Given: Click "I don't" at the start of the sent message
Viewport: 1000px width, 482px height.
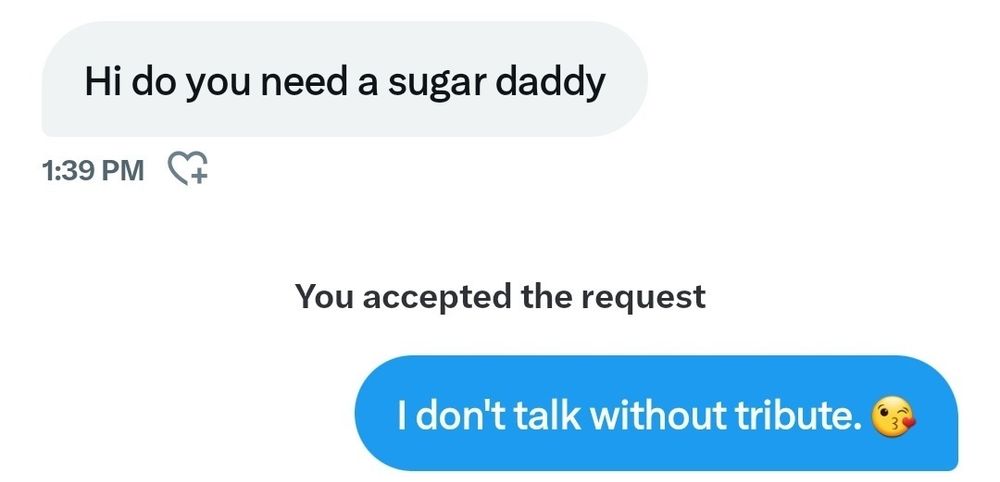Looking at the screenshot, I should [452, 416].
